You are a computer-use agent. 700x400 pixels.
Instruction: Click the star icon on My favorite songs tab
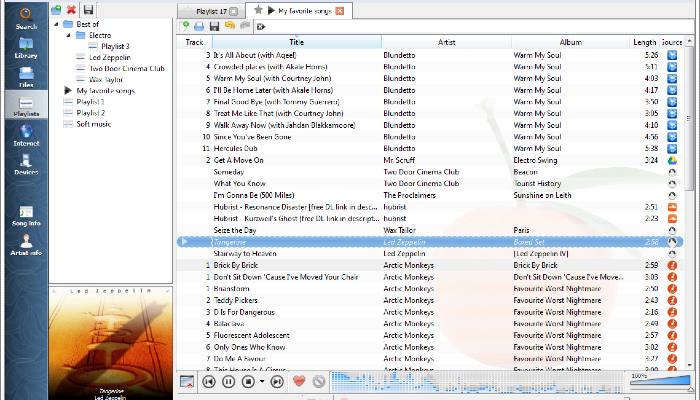click(258, 10)
